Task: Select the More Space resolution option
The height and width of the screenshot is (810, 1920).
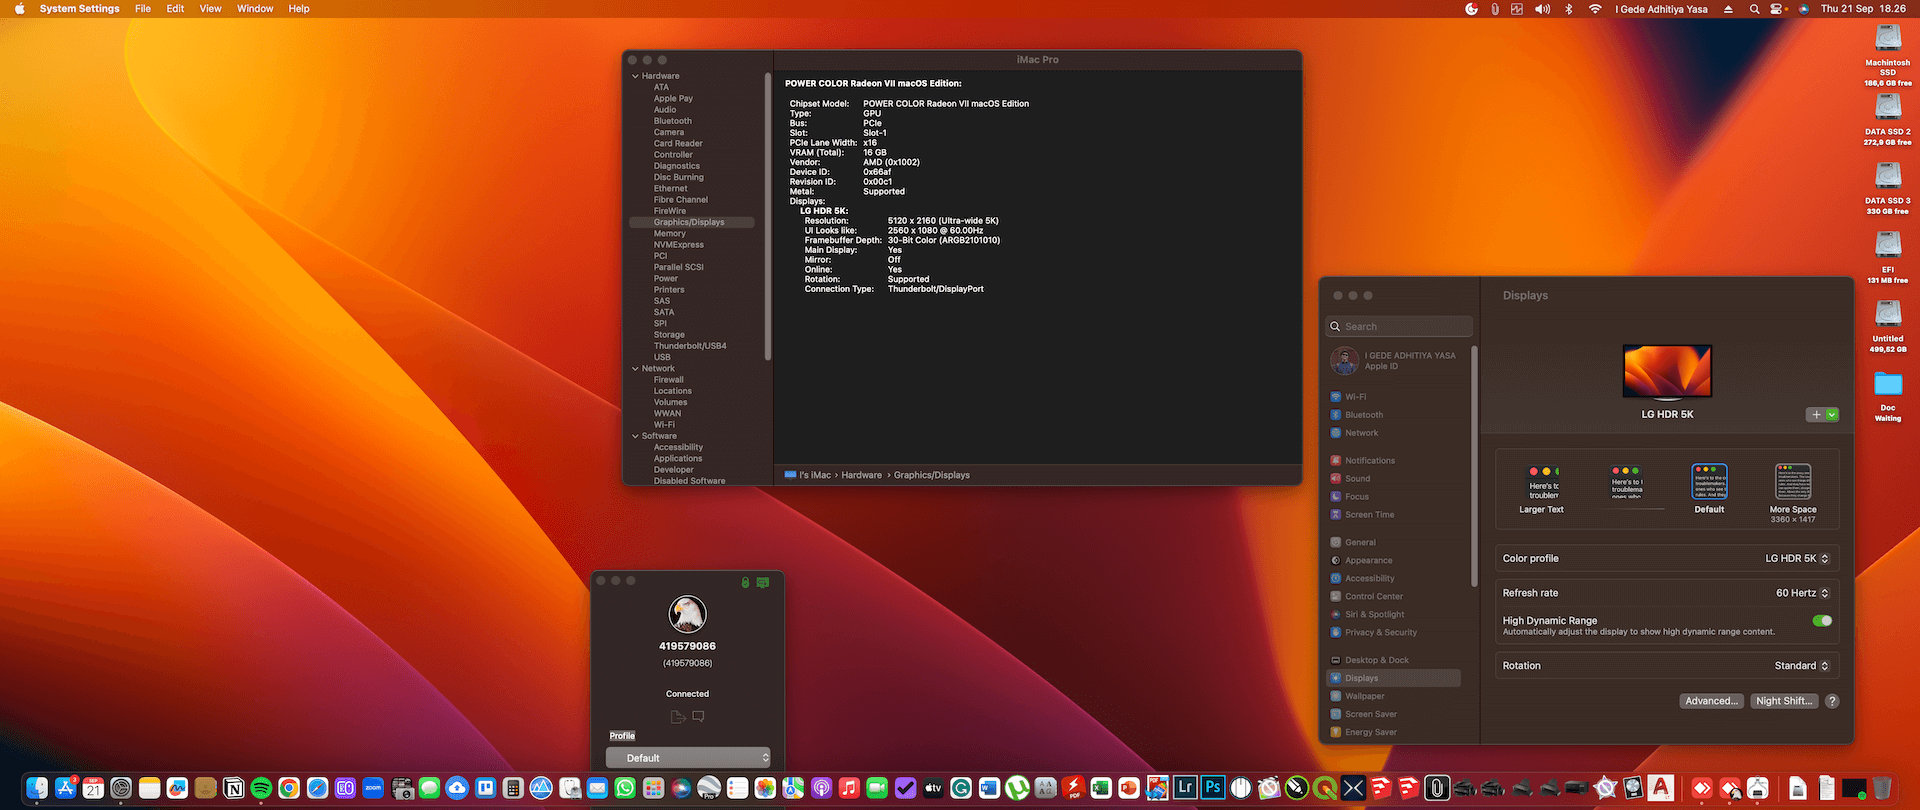Action: 1793,493
